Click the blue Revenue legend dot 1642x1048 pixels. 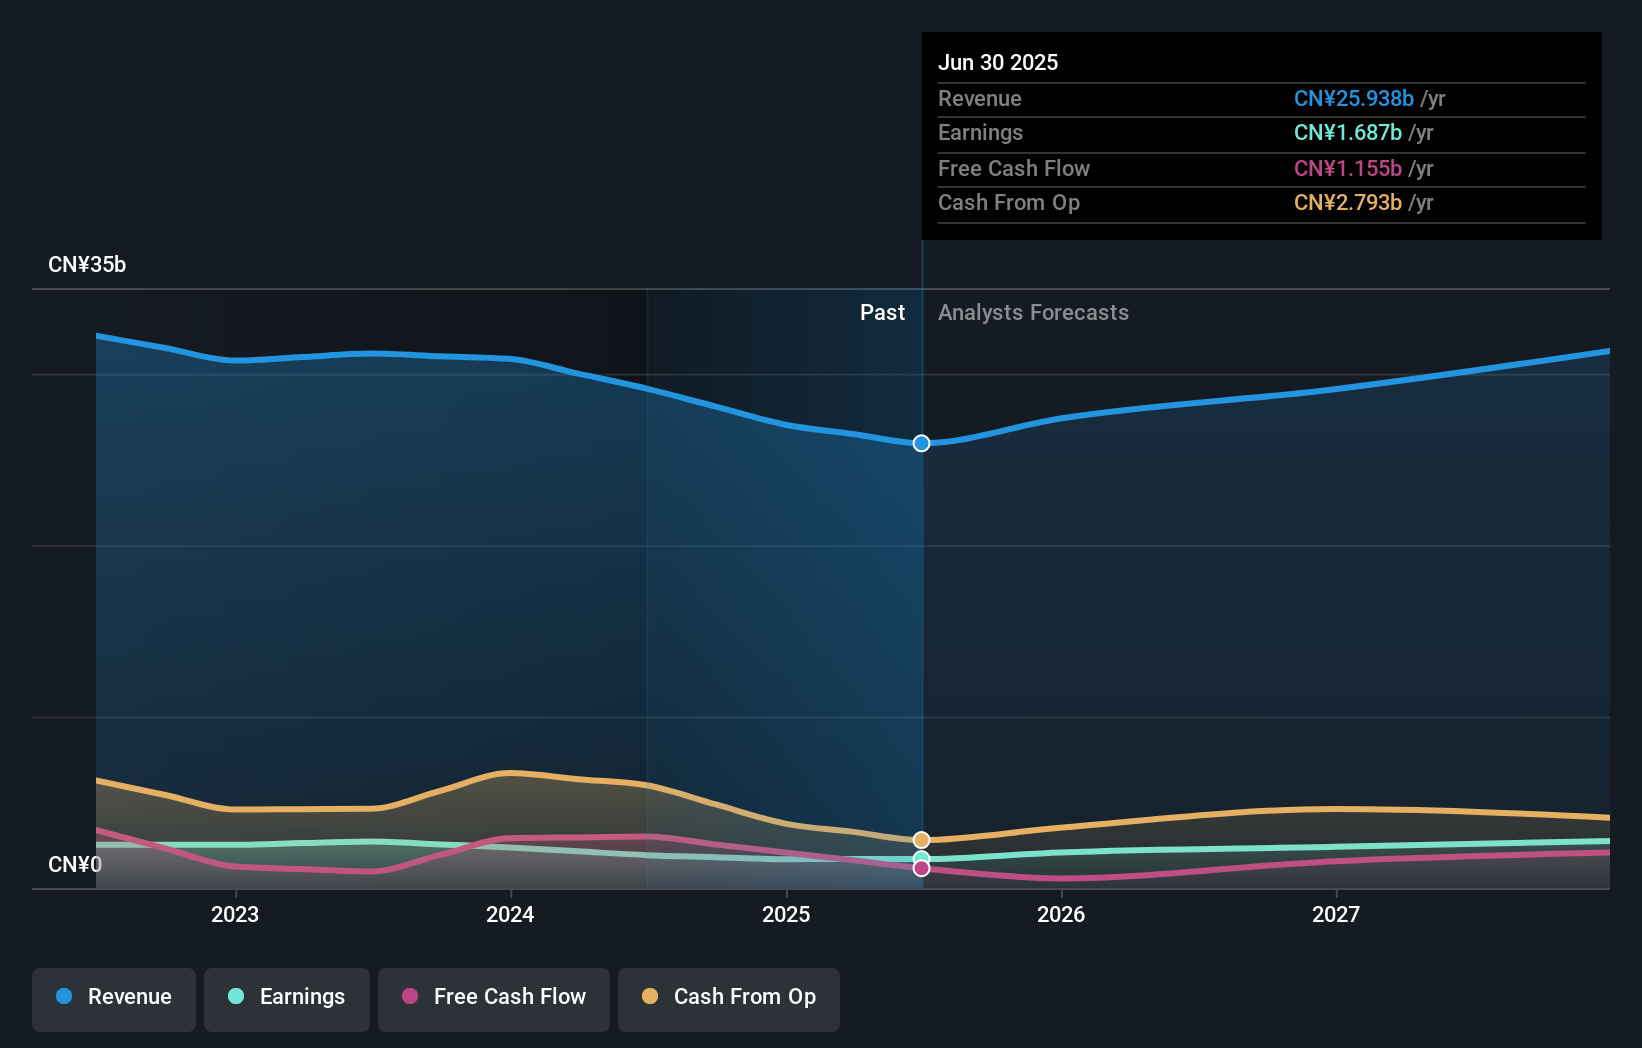(64, 996)
